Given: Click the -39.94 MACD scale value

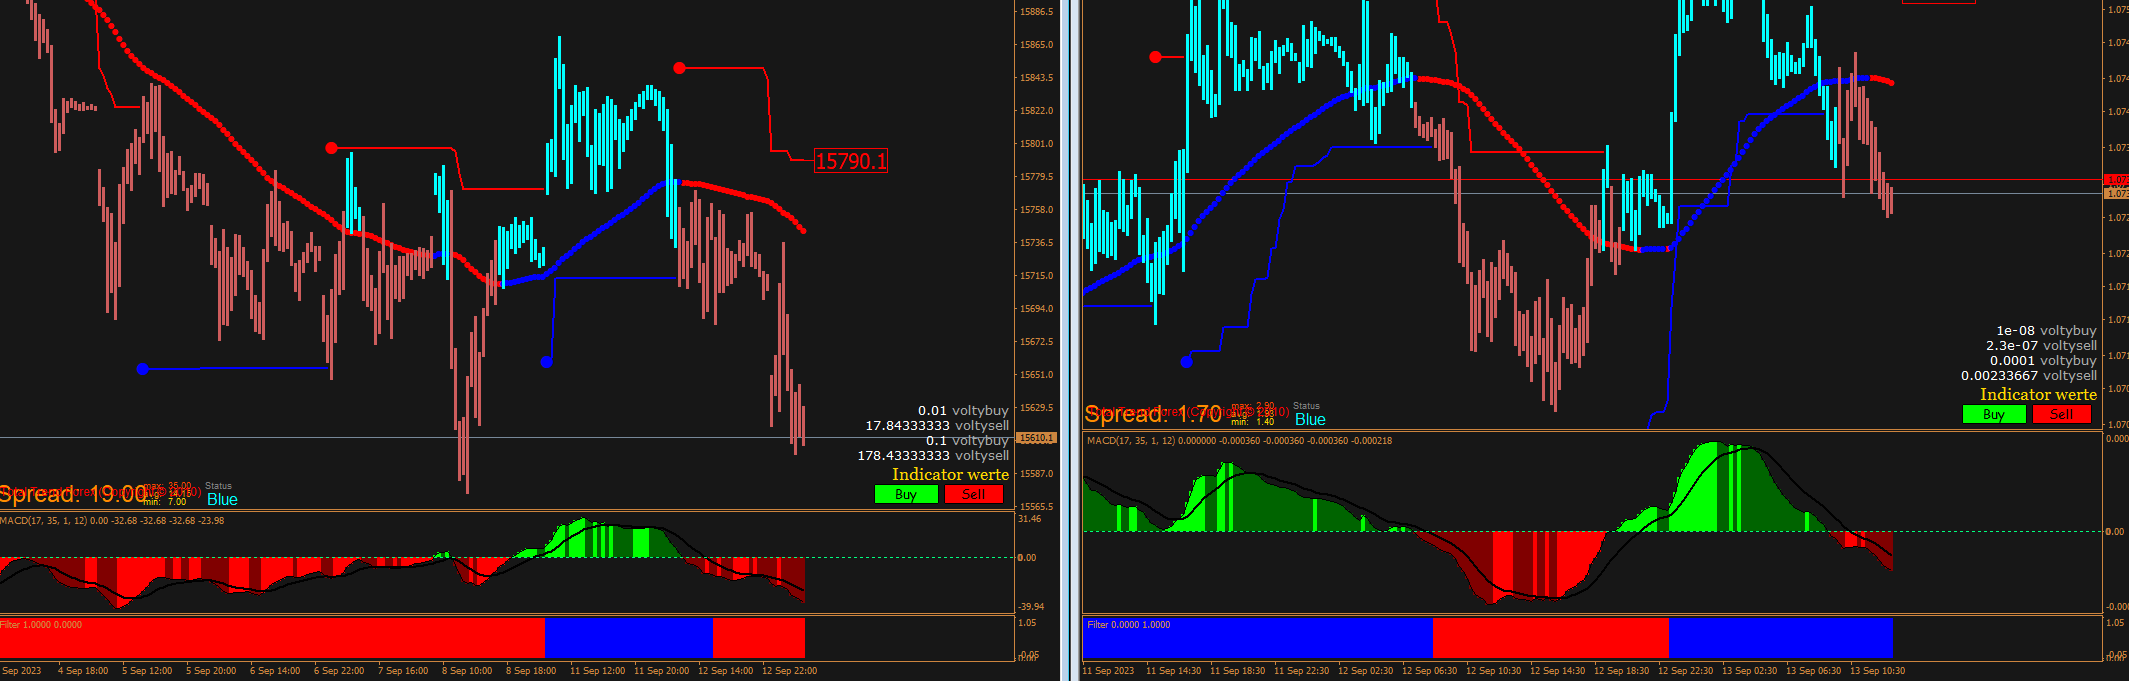Looking at the screenshot, I should tap(1031, 607).
